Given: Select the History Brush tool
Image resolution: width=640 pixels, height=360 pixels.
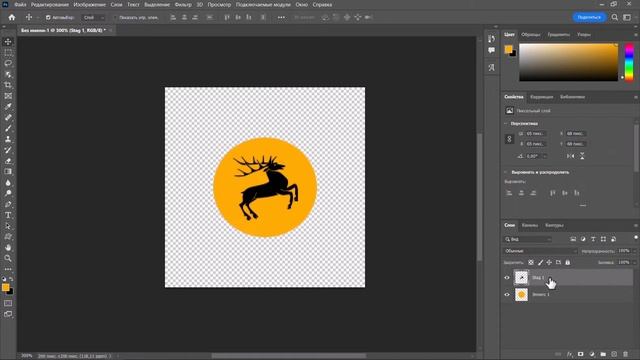Looking at the screenshot, I should (8, 150).
